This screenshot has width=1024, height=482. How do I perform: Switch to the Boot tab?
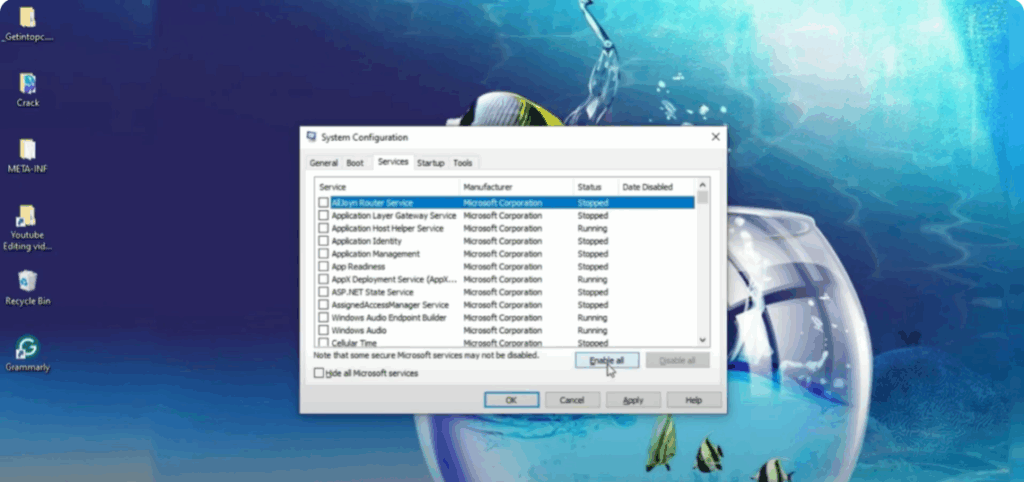tap(355, 163)
